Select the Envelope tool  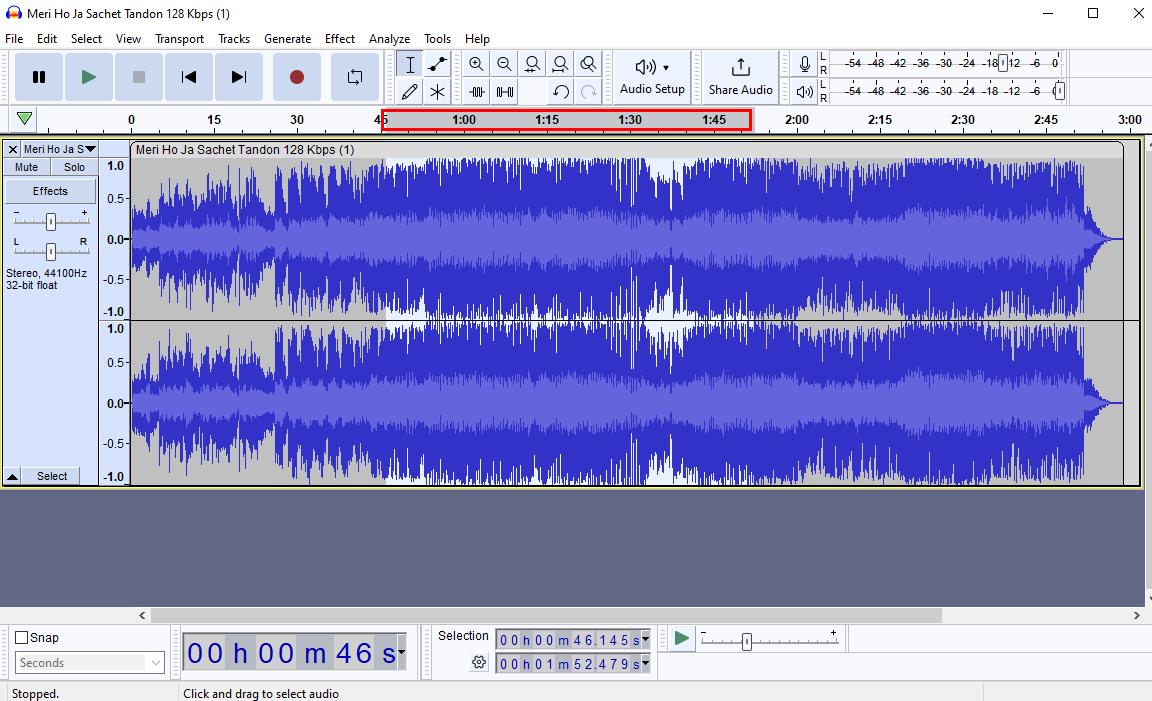(x=437, y=63)
